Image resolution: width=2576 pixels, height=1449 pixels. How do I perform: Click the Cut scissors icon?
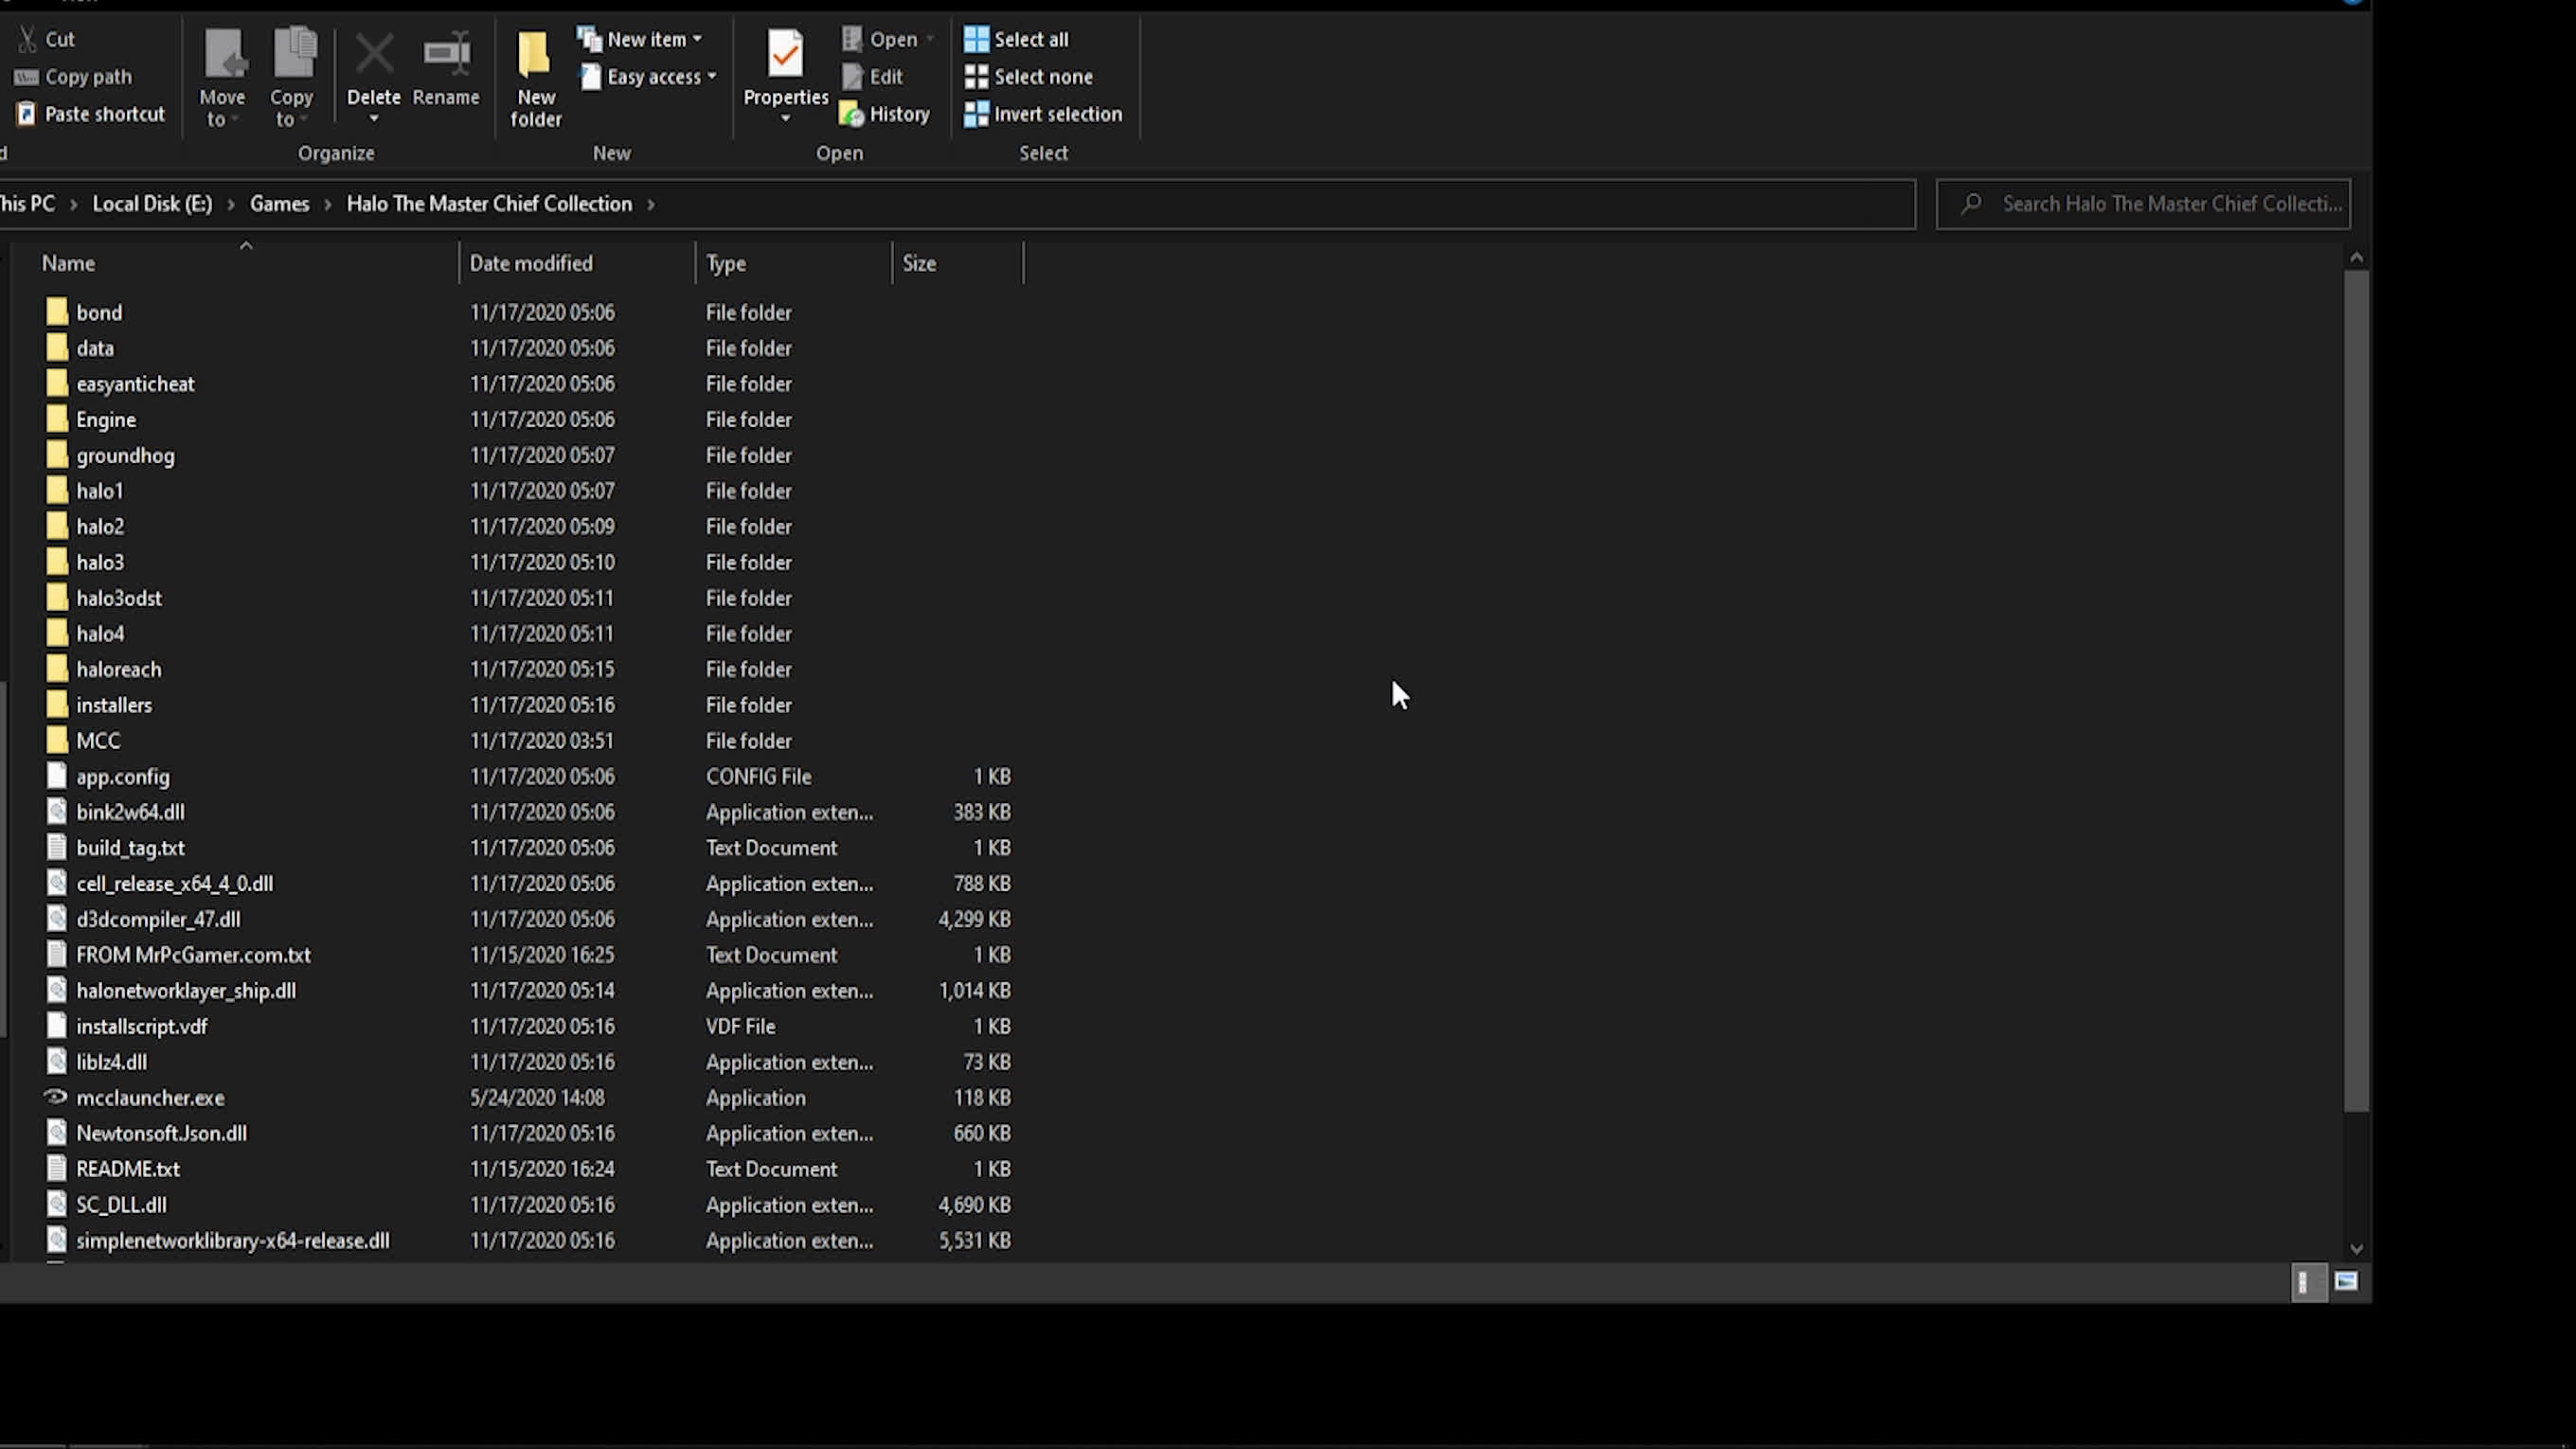coord(27,39)
